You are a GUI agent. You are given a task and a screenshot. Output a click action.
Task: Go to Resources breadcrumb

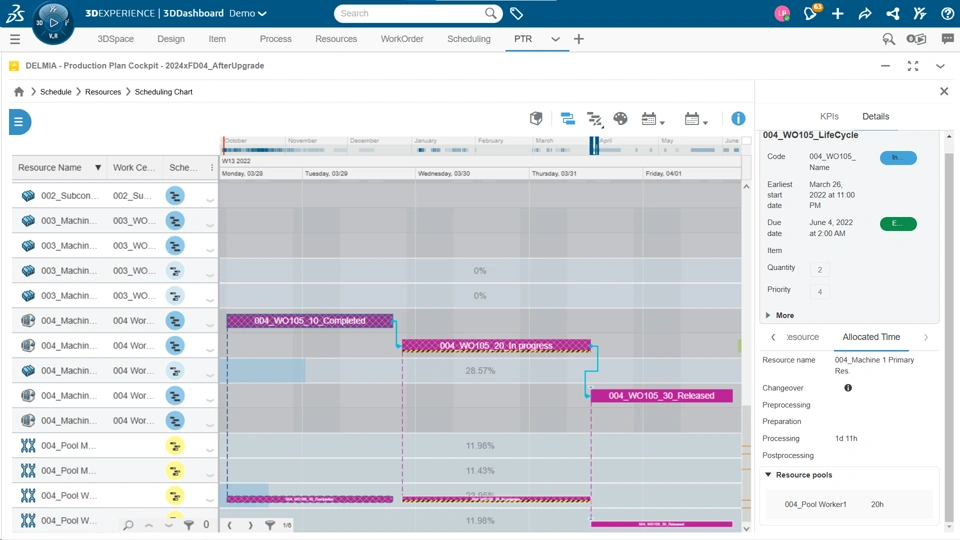[x=103, y=92]
